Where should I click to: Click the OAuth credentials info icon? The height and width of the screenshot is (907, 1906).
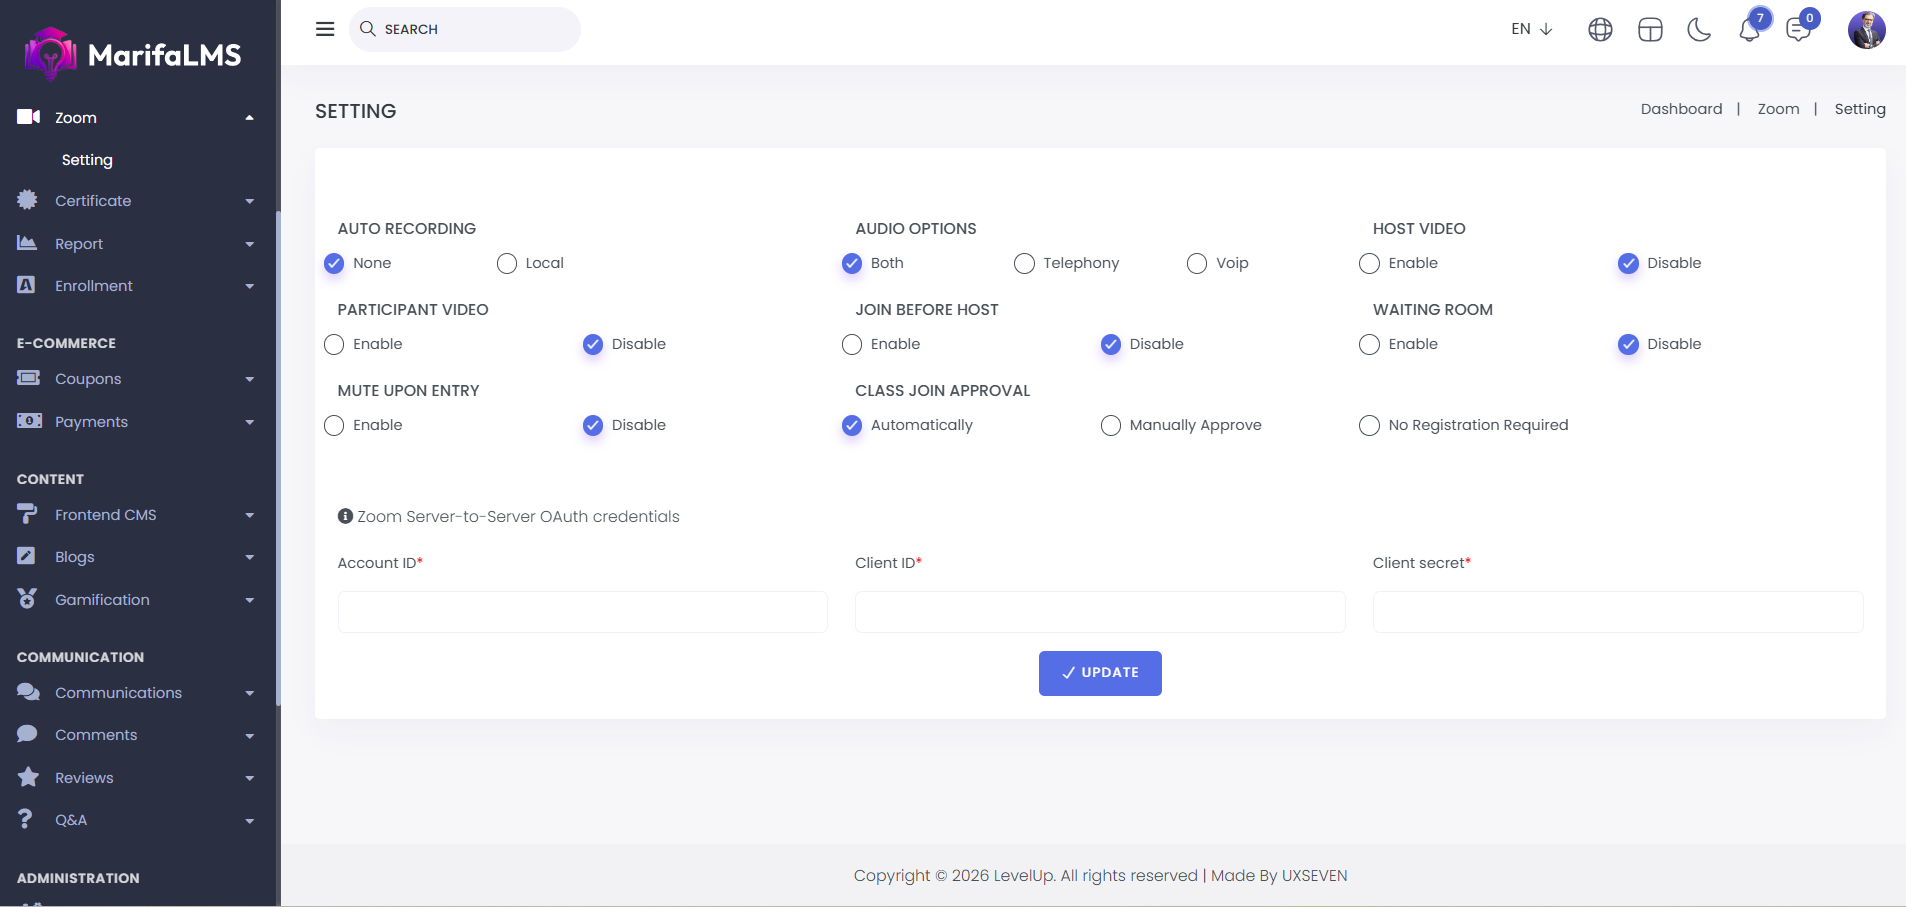click(x=345, y=516)
